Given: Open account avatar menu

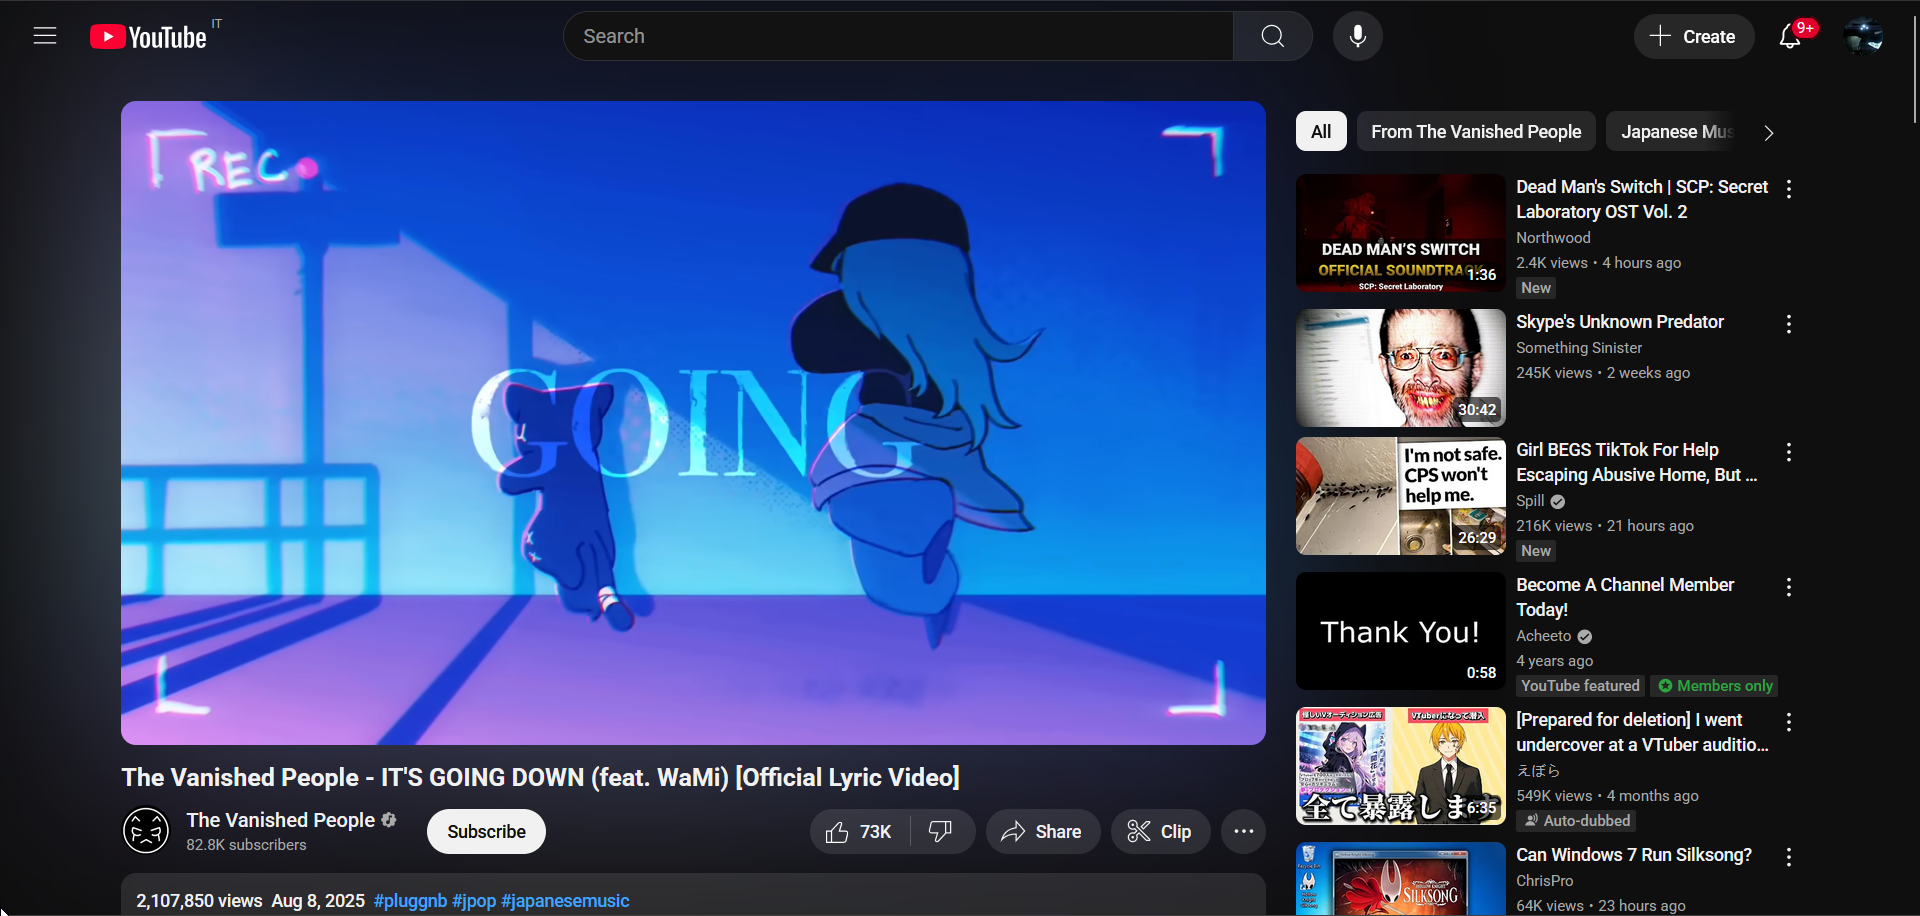Looking at the screenshot, I should (x=1863, y=37).
